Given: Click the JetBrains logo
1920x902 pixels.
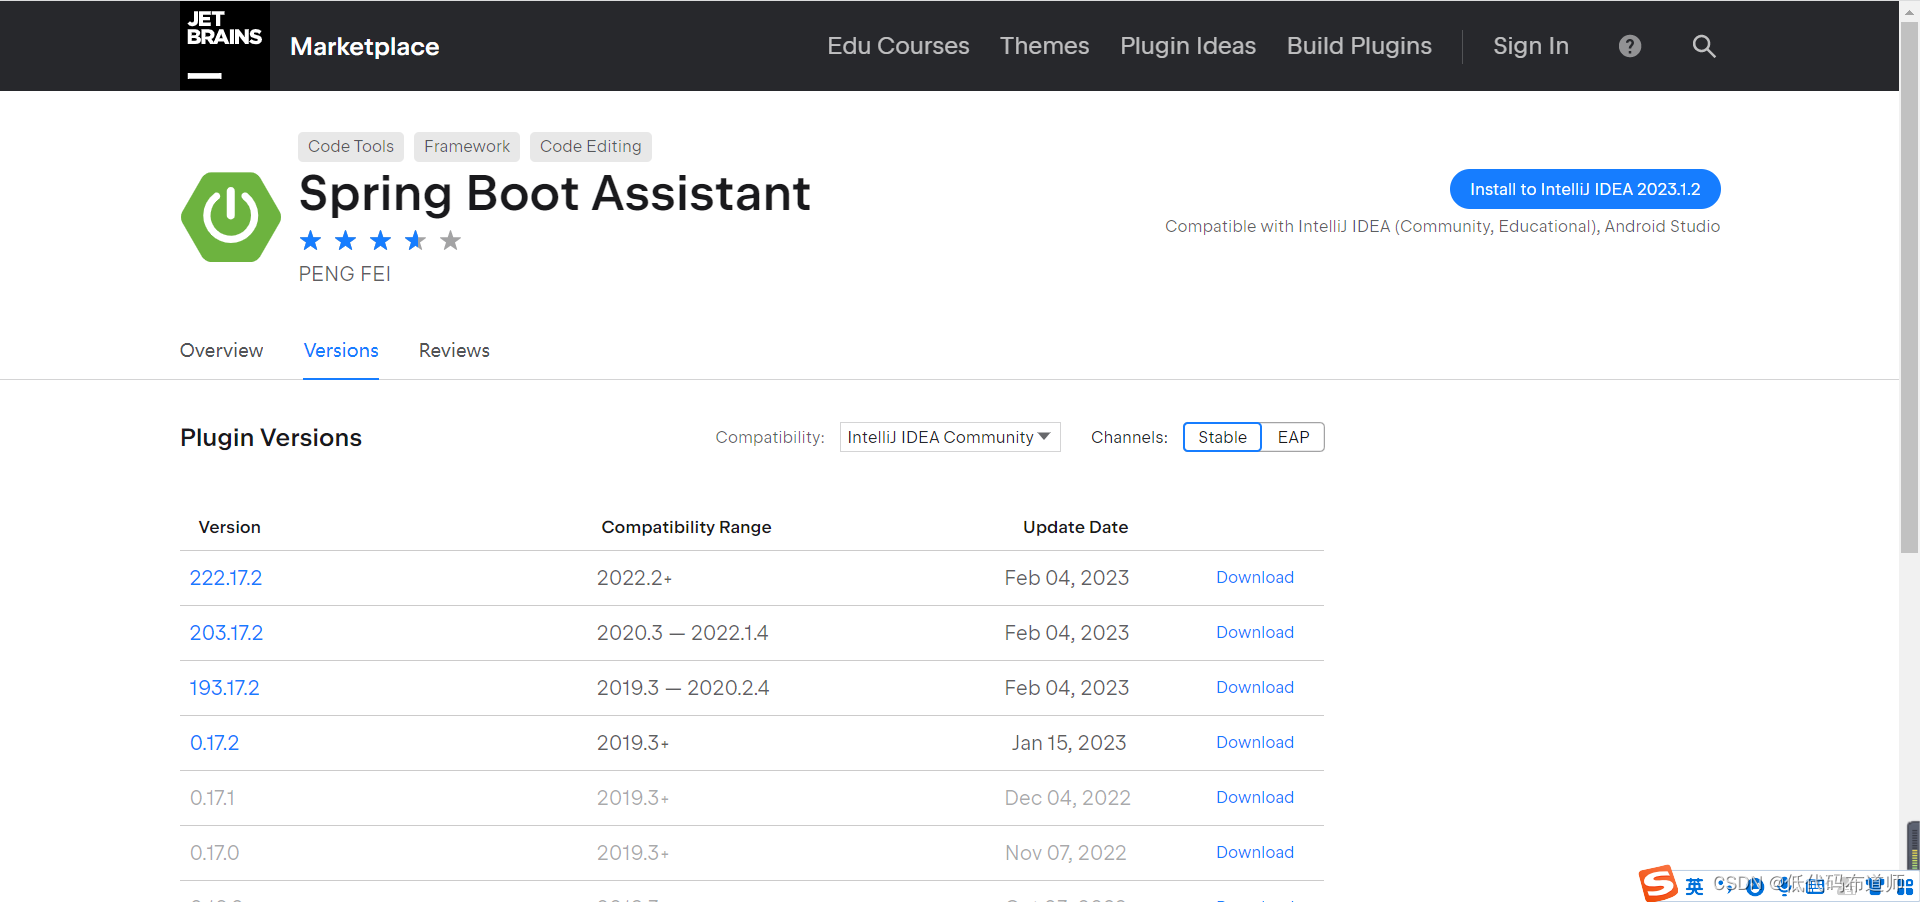Looking at the screenshot, I should [x=225, y=46].
